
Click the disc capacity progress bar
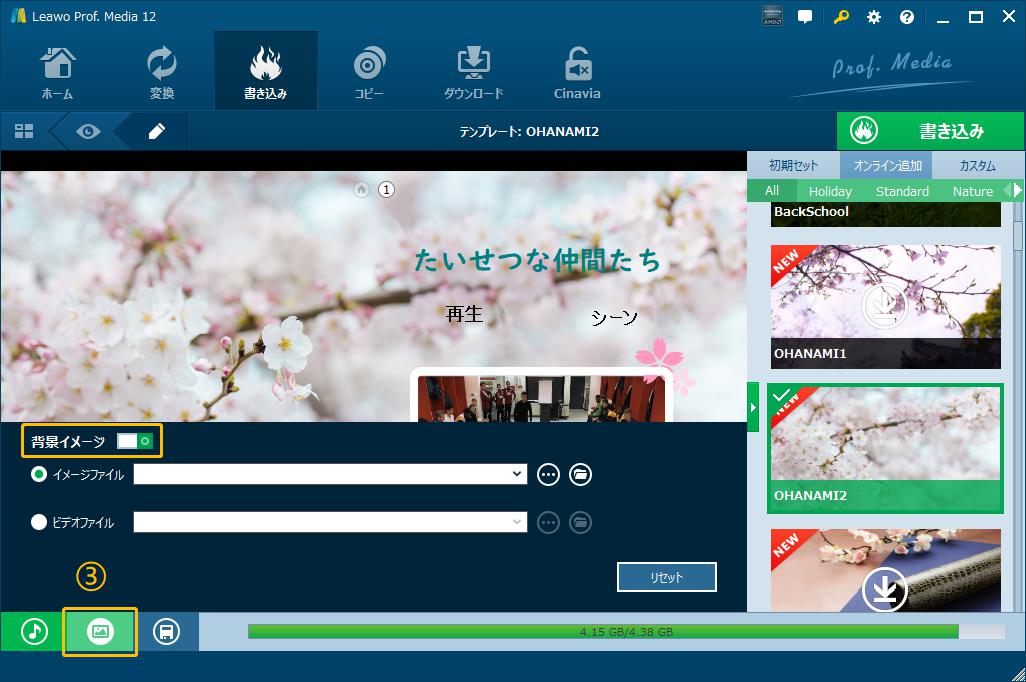click(x=626, y=632)
